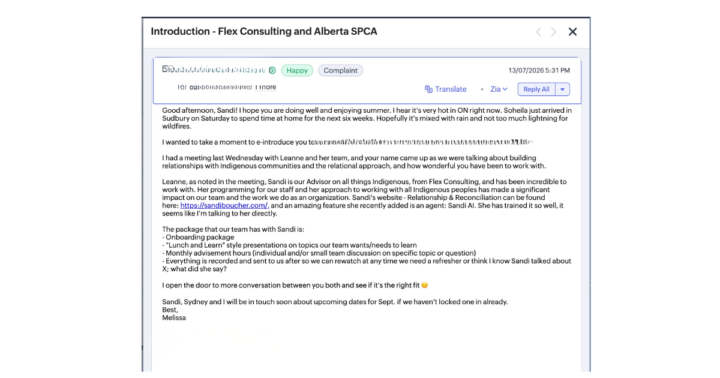
Task: Click the Complaint tag
Action: pyautogui.click(x=340, y=70)
